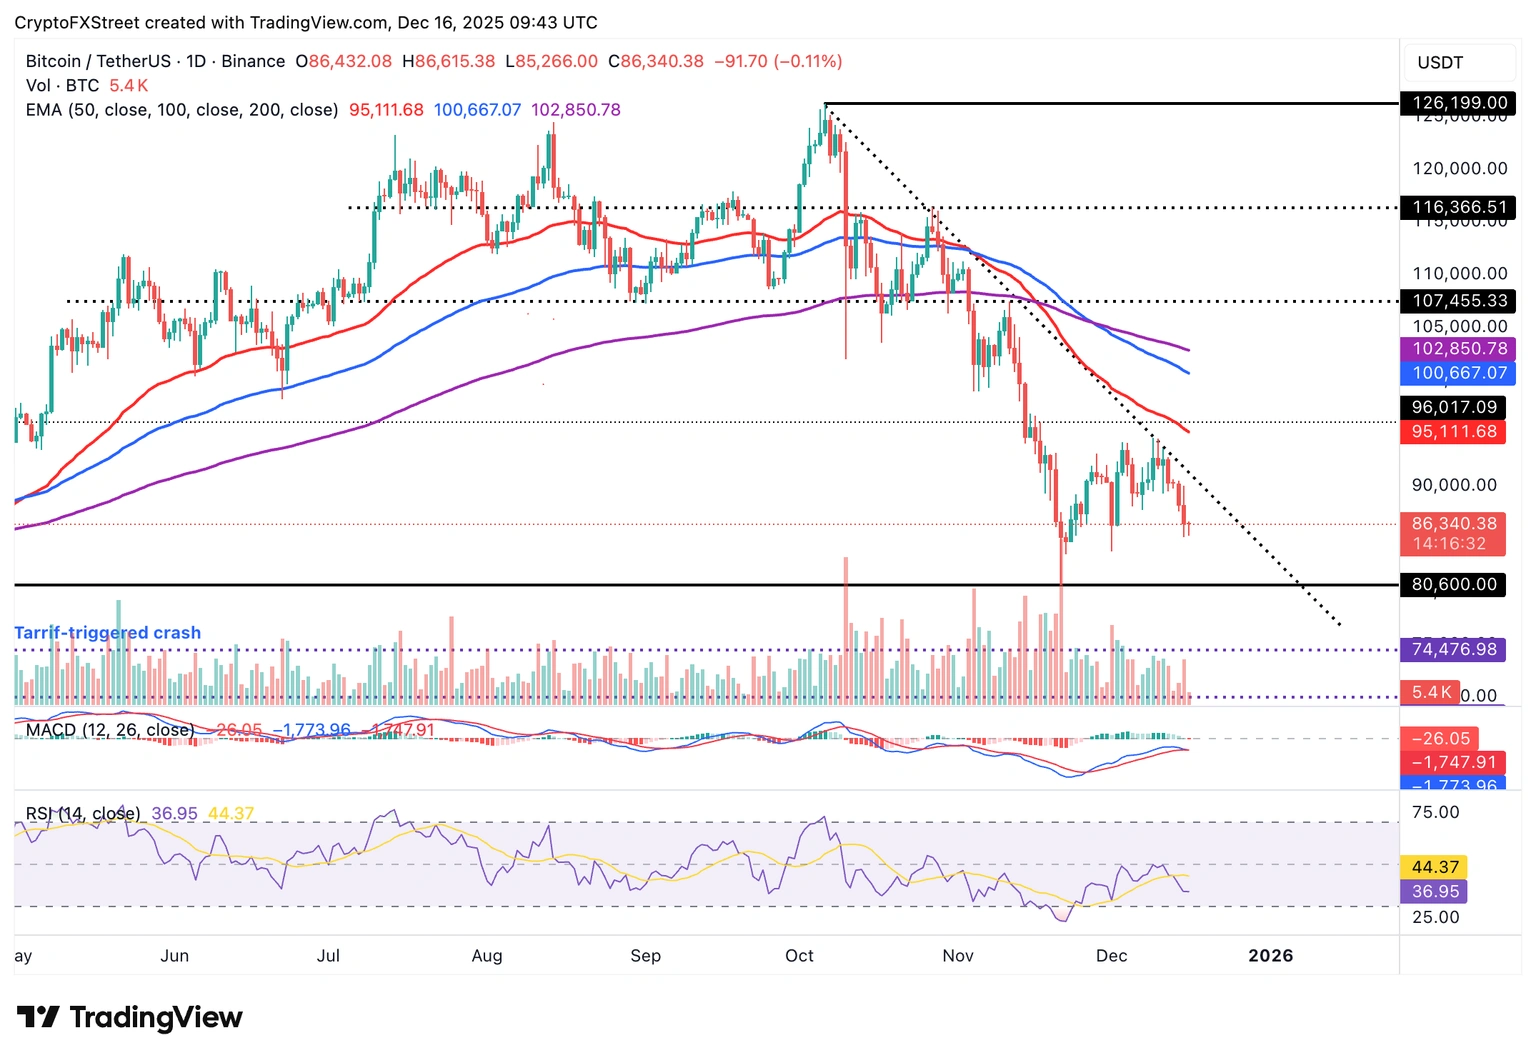1536x1060 pixels.
Task: Click the 107,455.33 price level label
Action: click(1459, 301)
